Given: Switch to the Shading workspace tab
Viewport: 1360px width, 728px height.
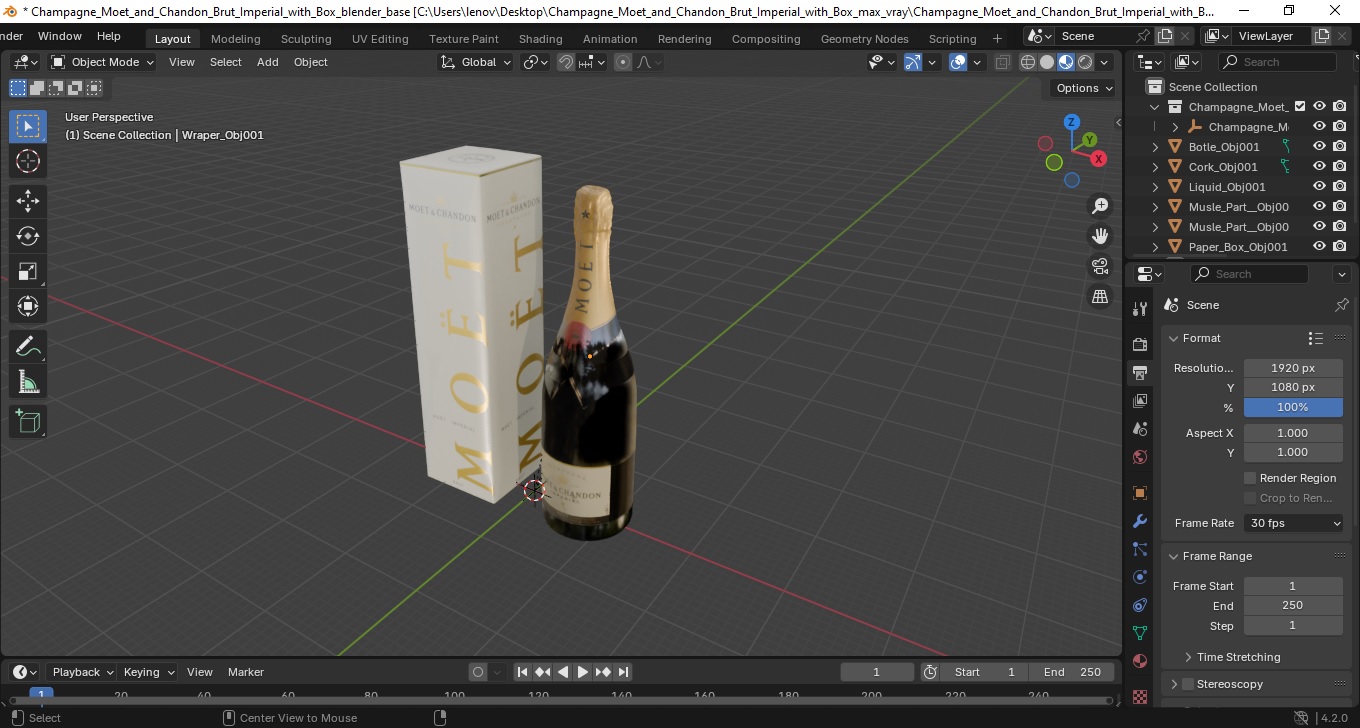Looking at the screenshot, I should [x=540, y=39].
